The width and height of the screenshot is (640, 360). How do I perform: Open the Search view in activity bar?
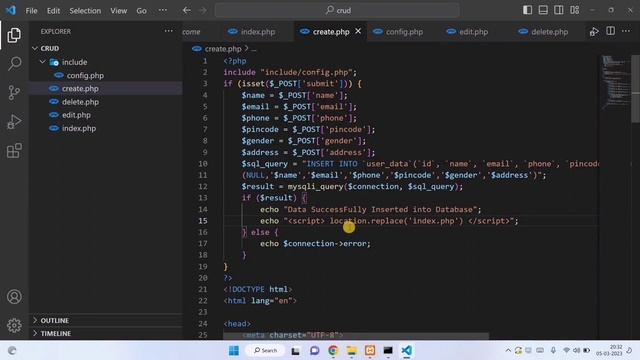pos(14,64)
